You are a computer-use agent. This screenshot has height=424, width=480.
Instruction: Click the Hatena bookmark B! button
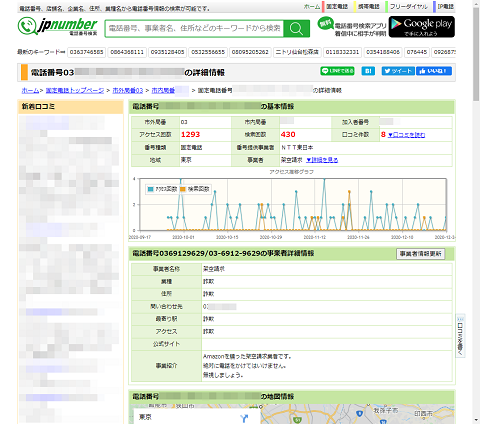pyautogui.click(x=368, y=71)
